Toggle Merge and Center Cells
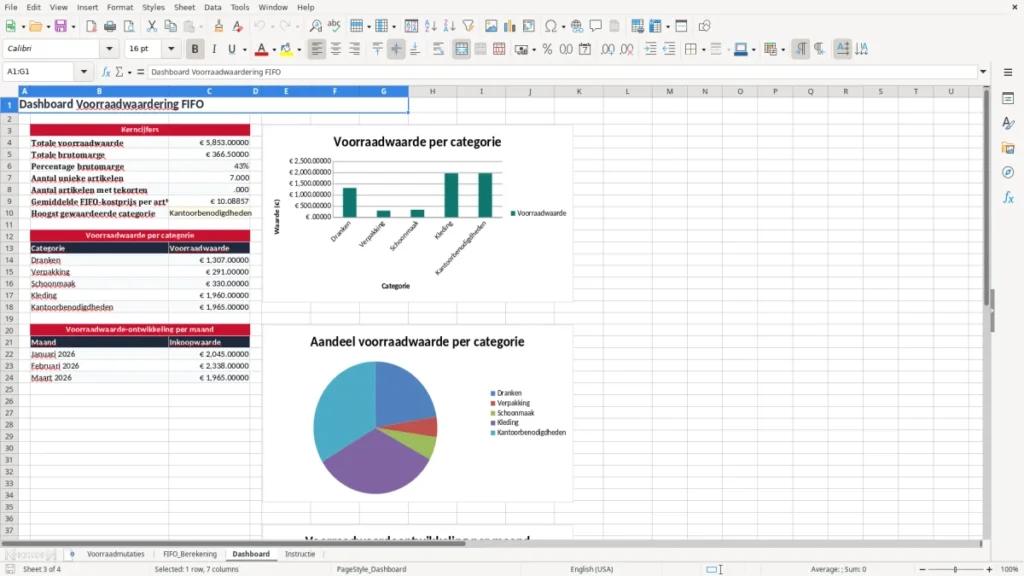 pyautogui.click(x=461, y=49)
